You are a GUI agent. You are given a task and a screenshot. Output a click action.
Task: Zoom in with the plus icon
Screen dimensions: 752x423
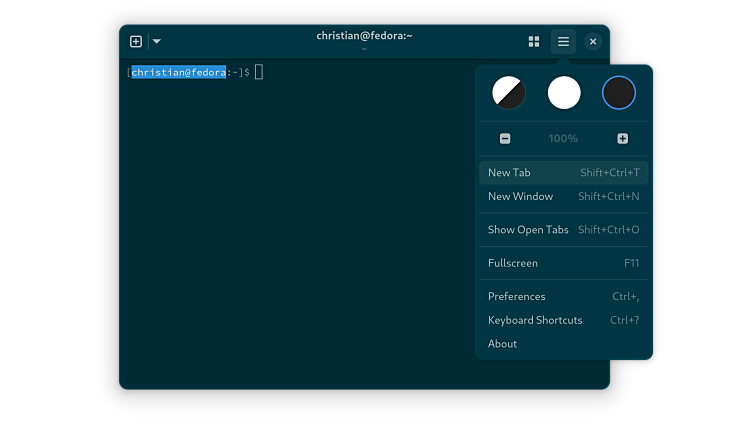pos(622,138)
